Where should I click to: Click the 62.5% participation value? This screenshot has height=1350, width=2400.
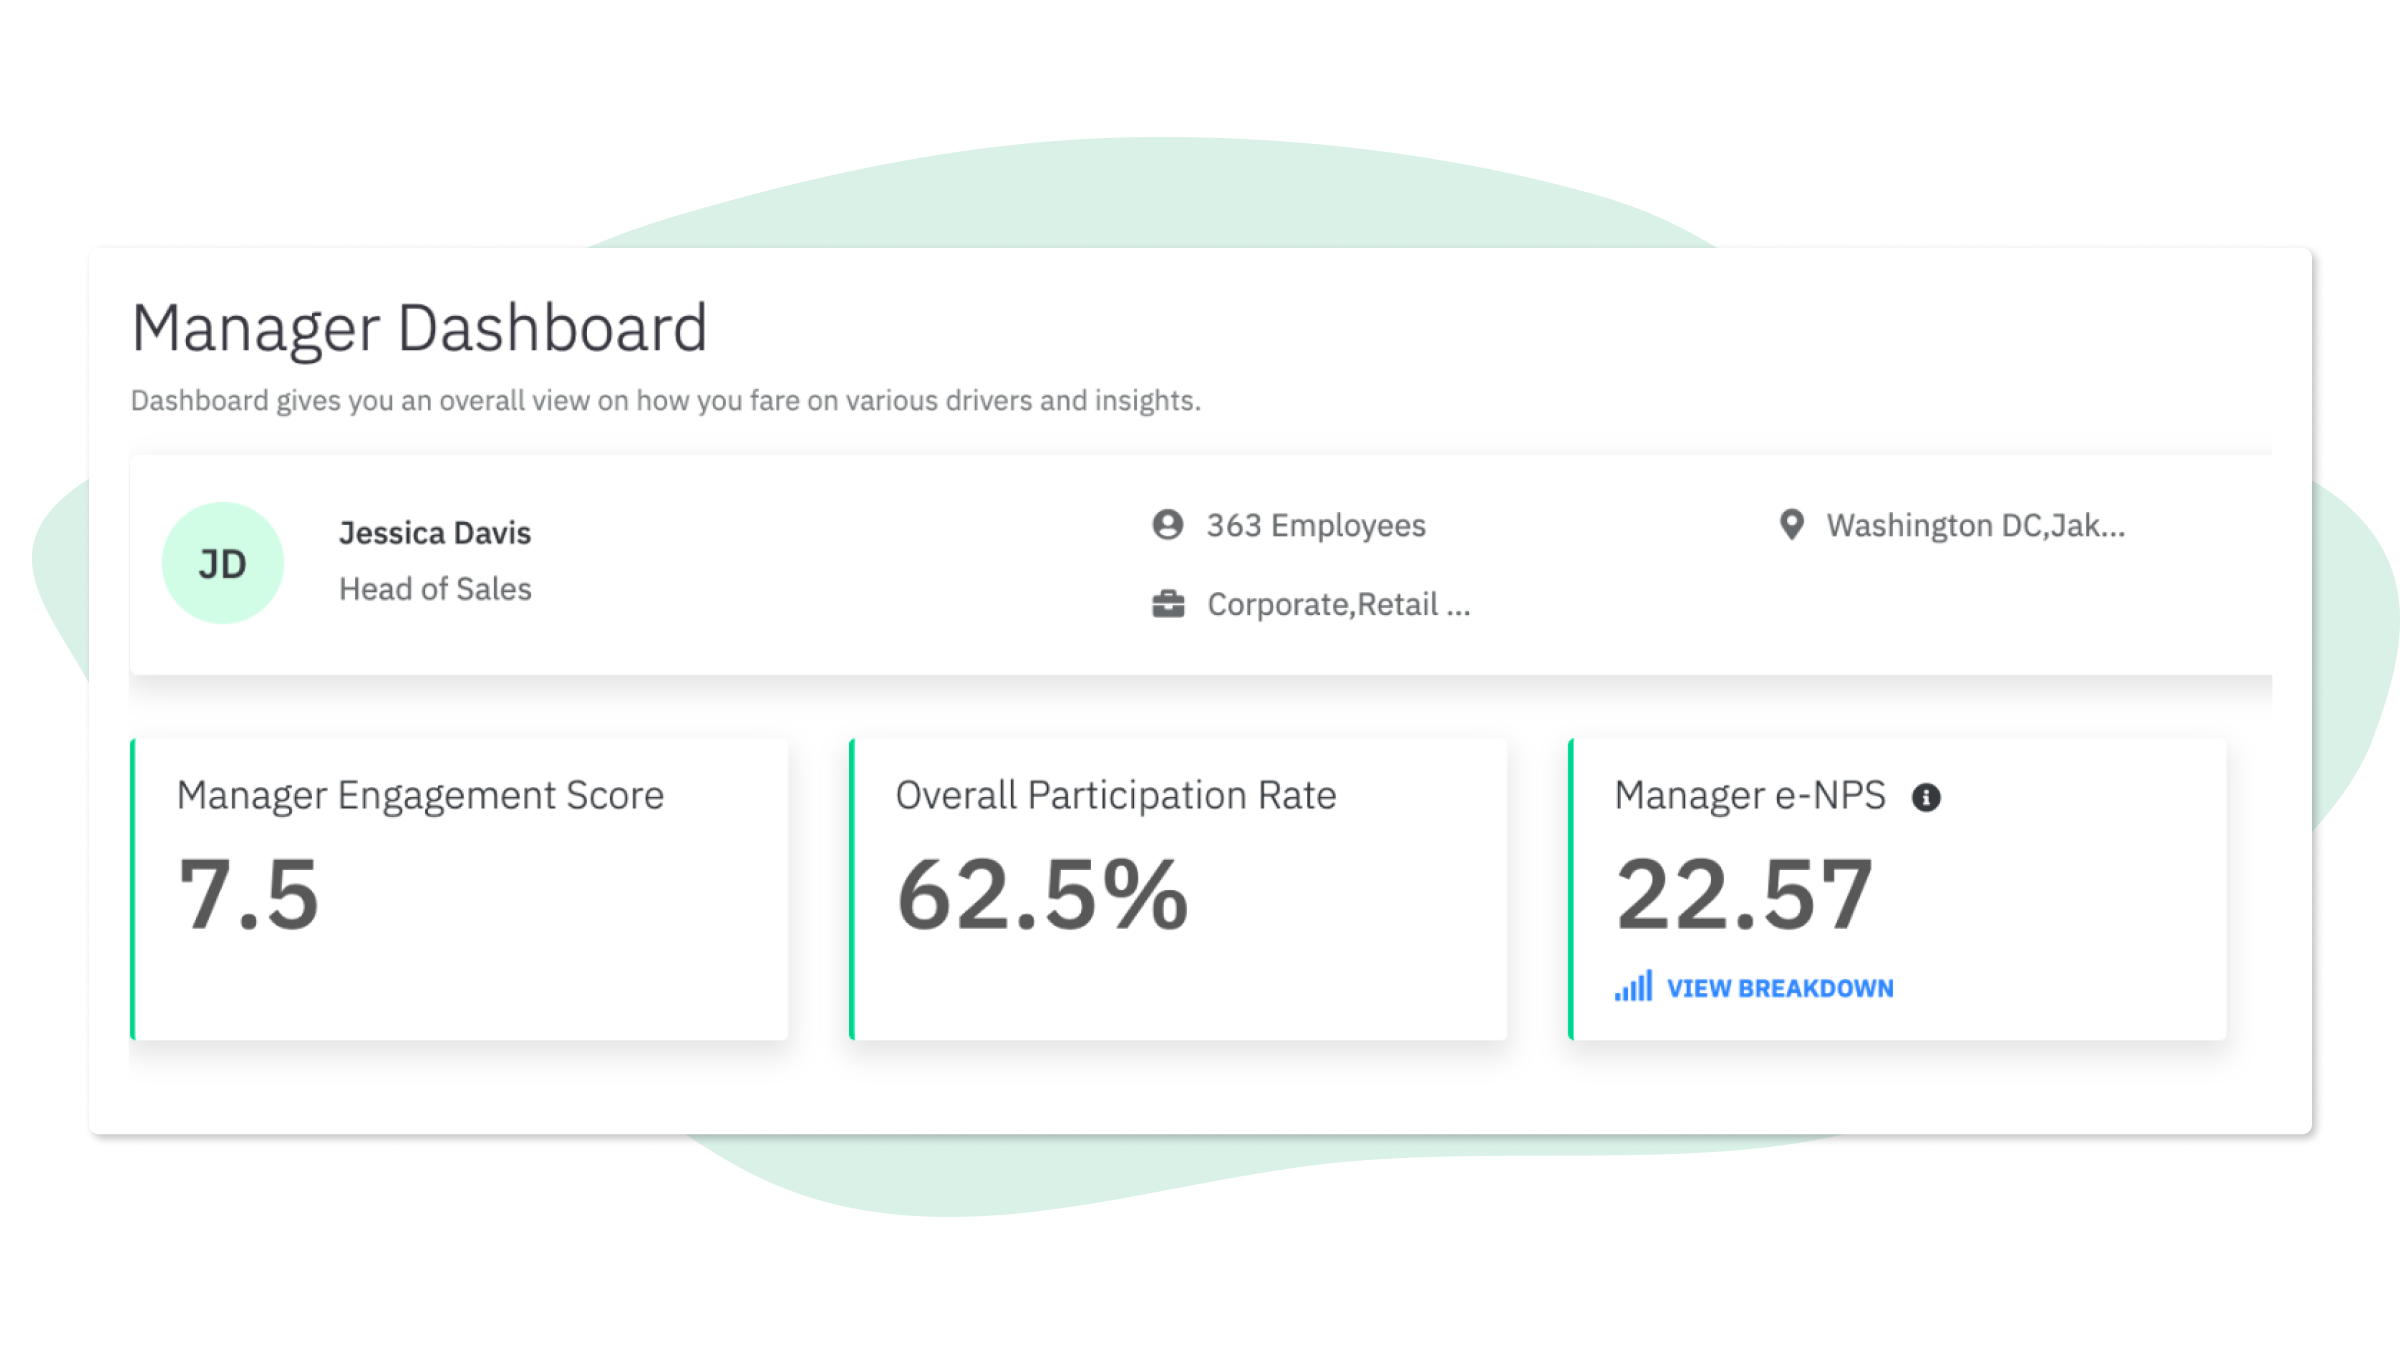tap(1042, 894)
